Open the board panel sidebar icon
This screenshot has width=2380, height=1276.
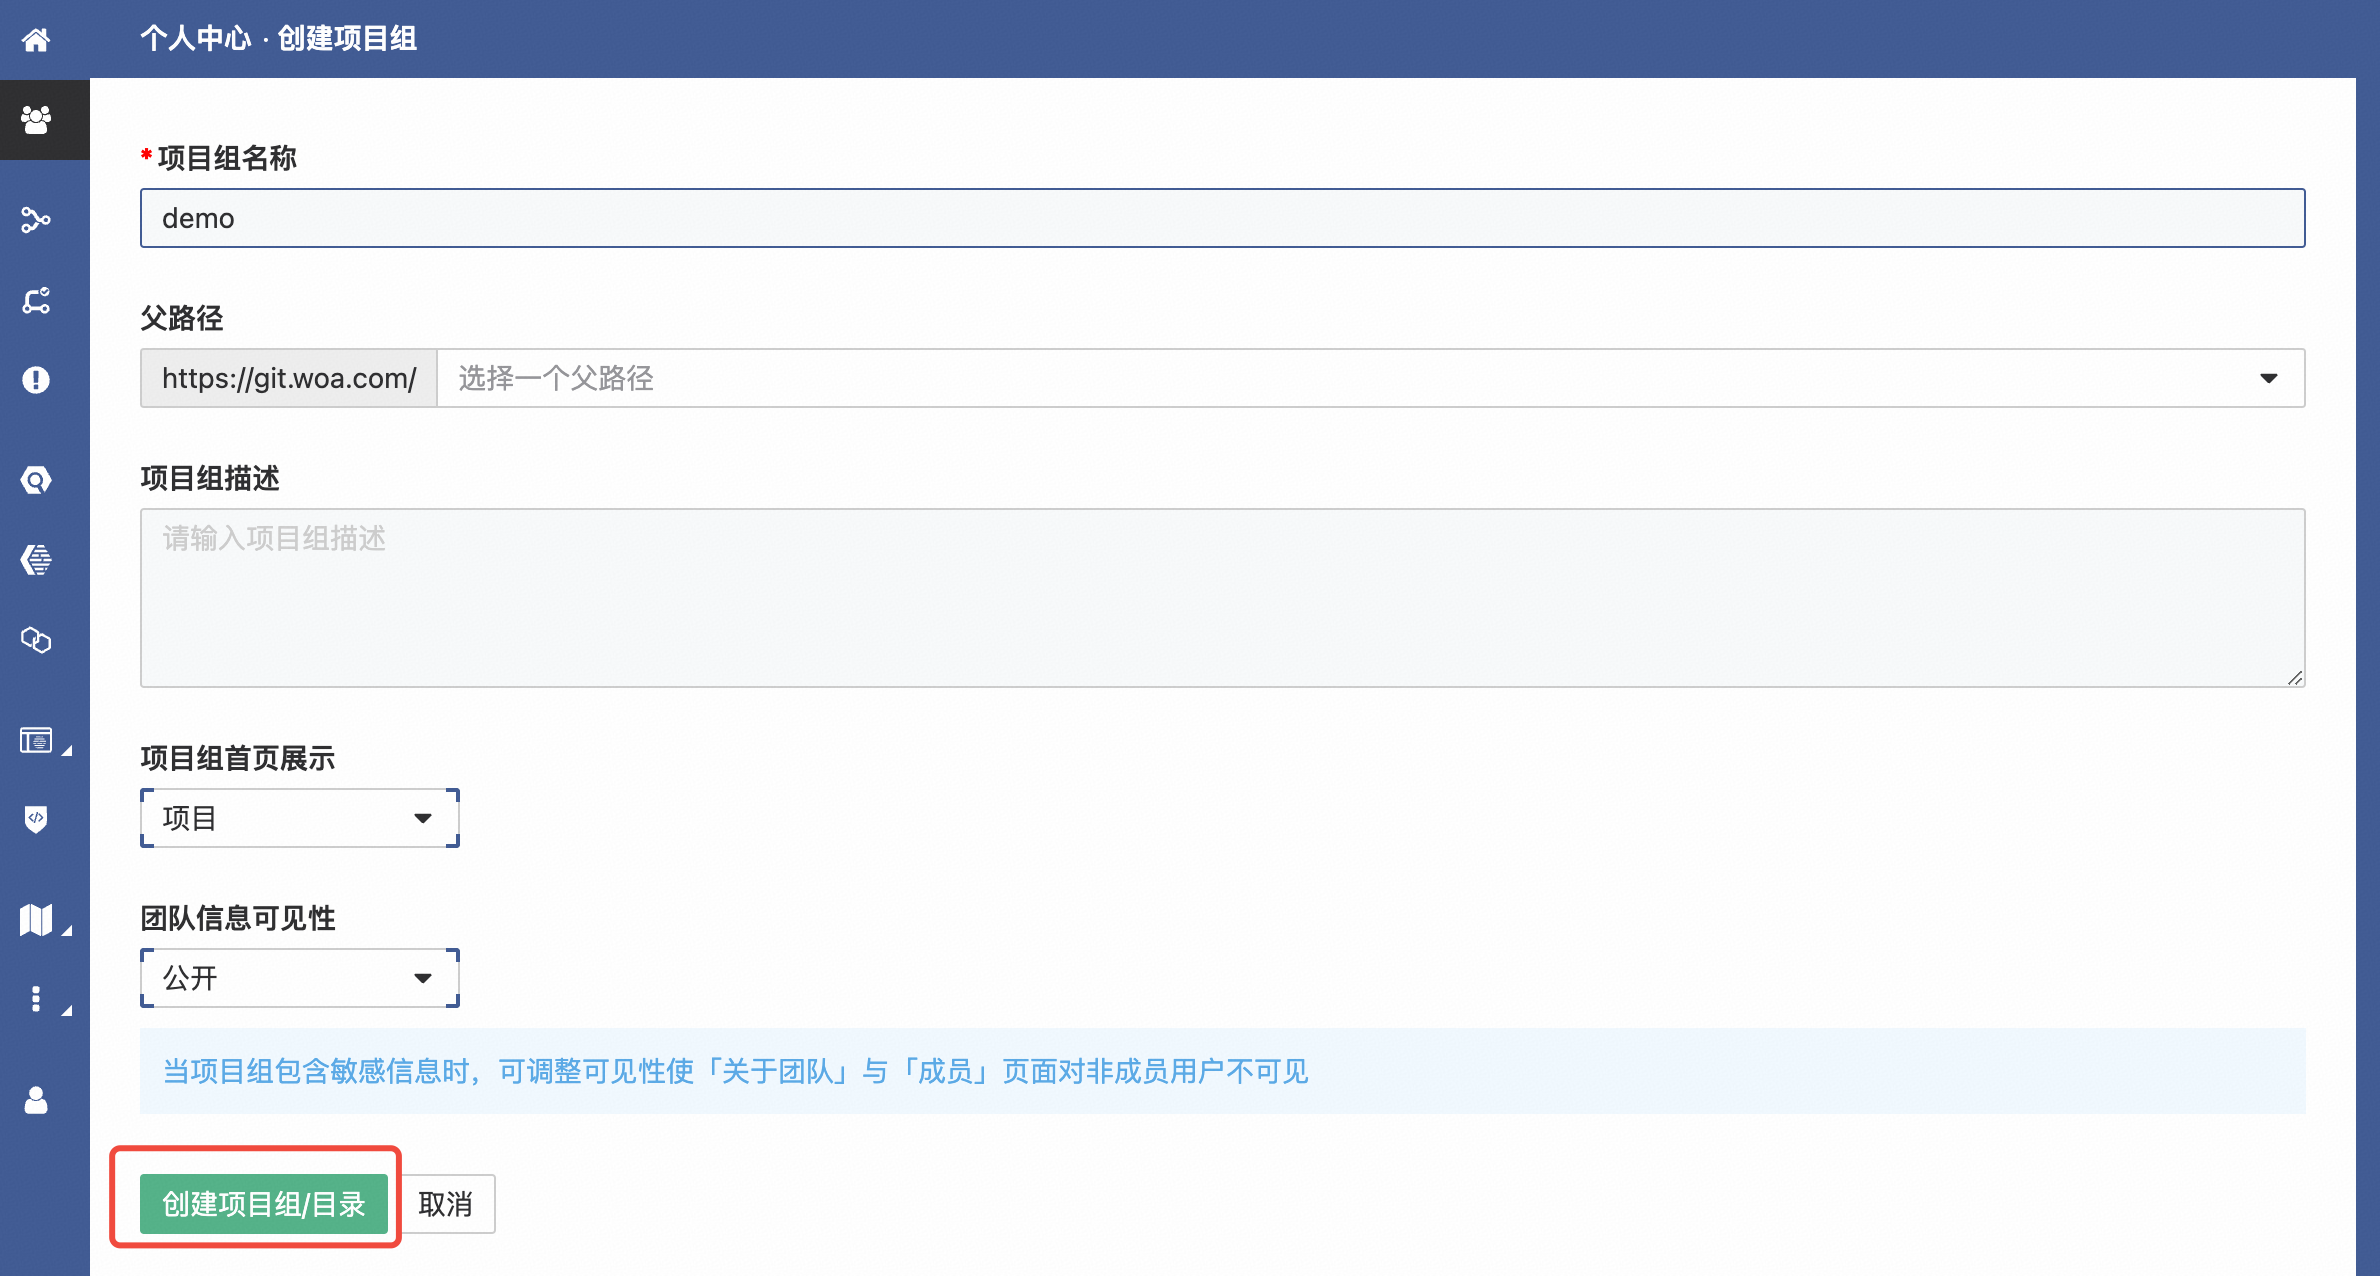36,740
